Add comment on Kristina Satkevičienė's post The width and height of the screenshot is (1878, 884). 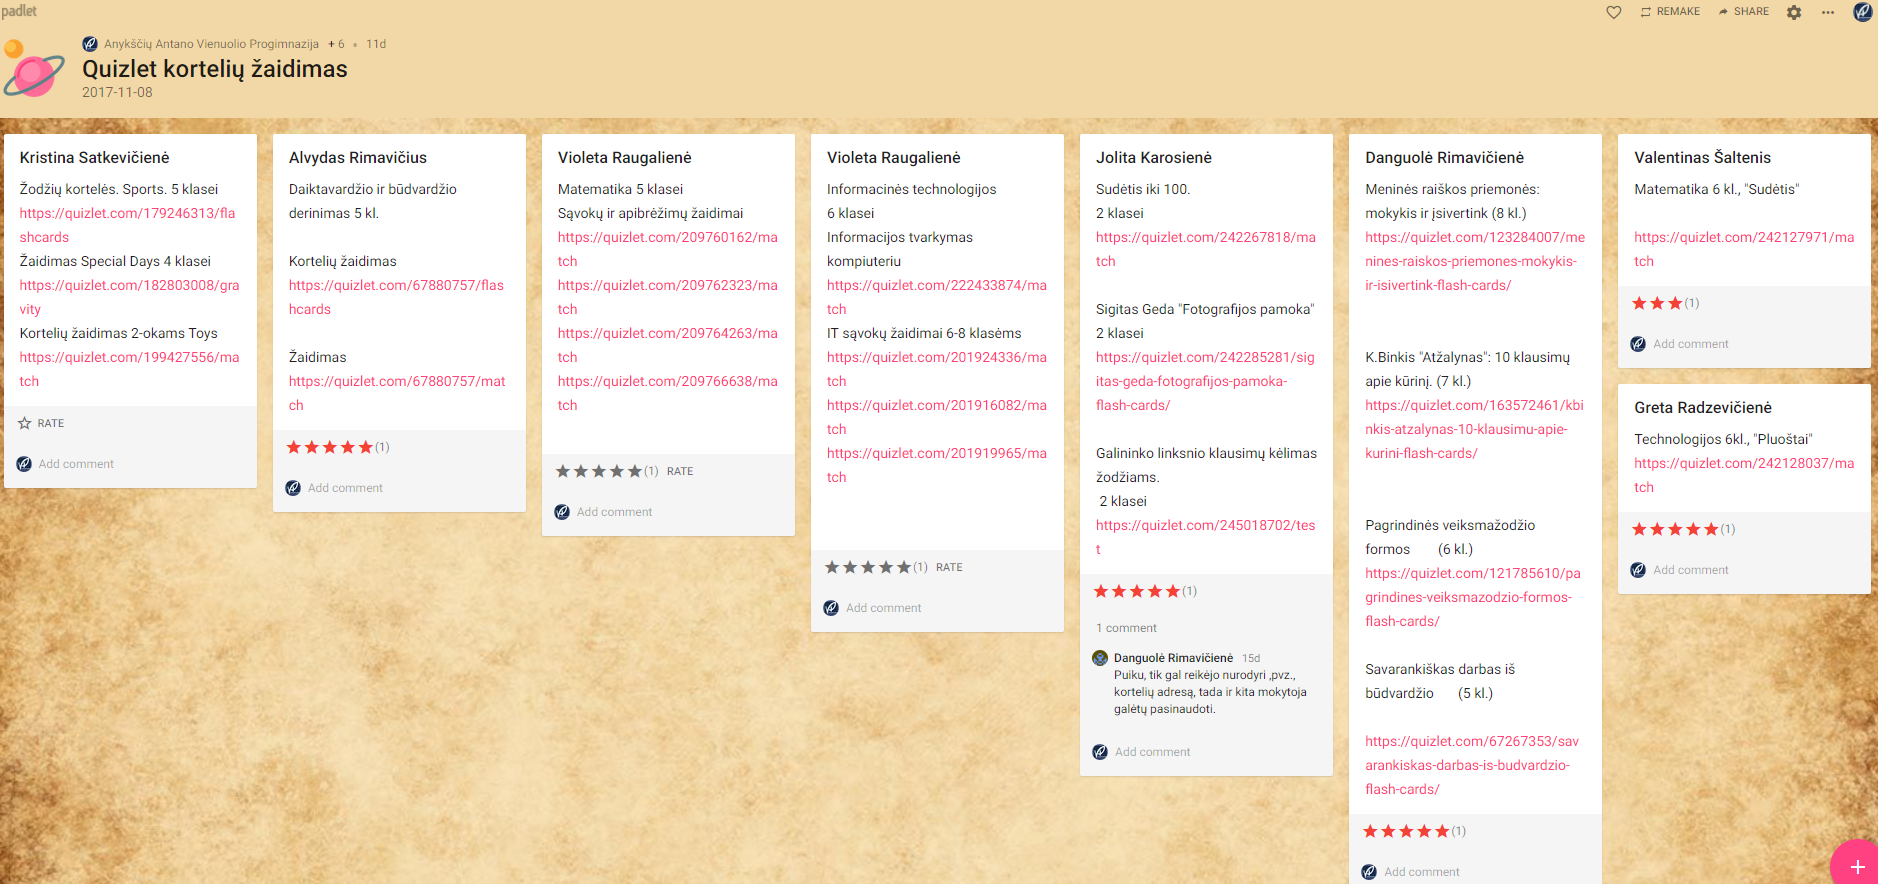(x=76, y=464)
